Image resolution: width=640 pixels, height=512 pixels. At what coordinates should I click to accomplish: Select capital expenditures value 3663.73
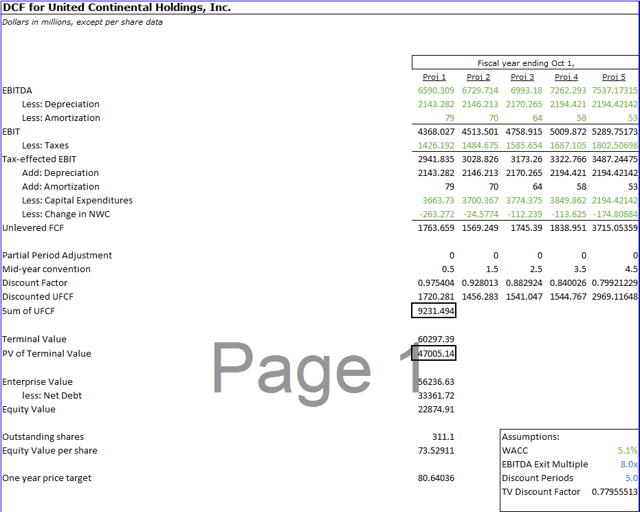point(438,200)
